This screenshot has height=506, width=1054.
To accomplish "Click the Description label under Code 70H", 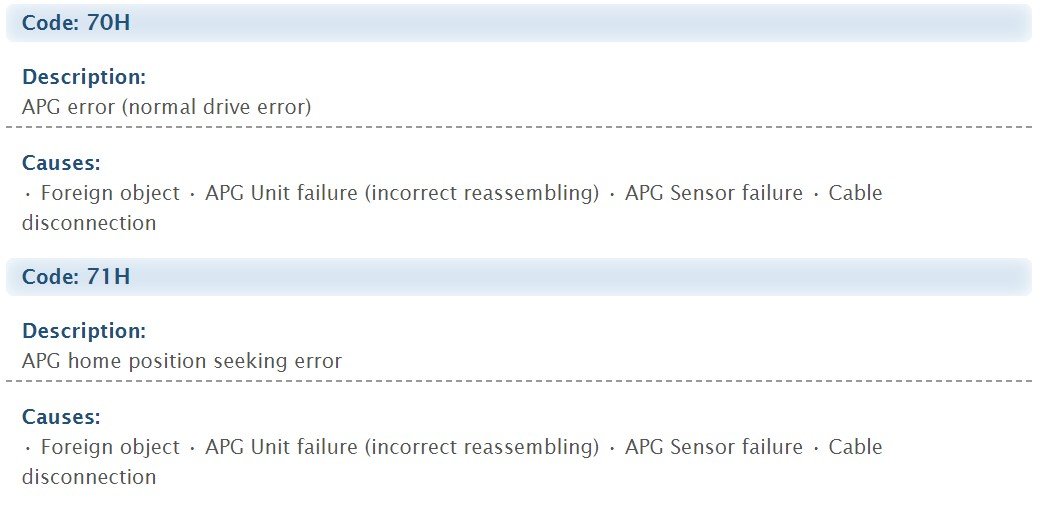I will point(84,77).
